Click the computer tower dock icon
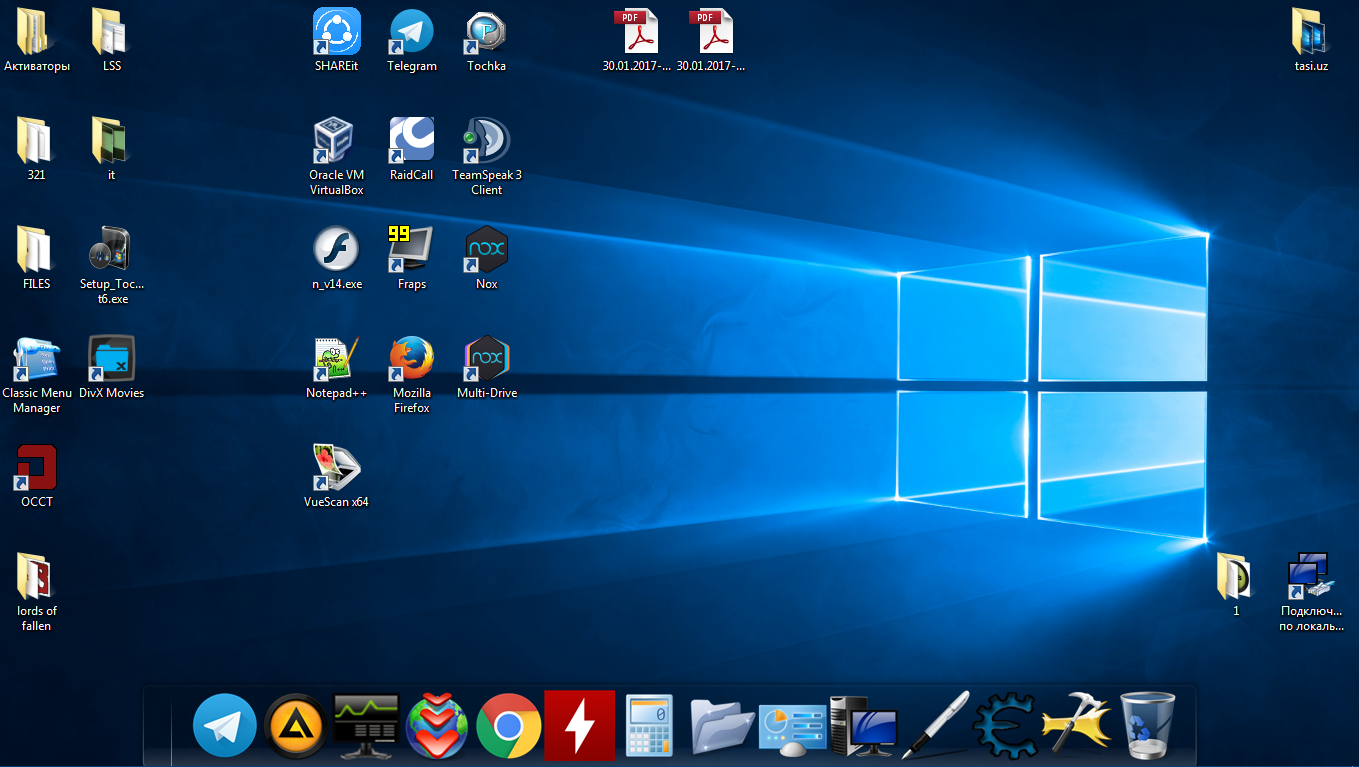1359x767 pixels. [x=863, y=727]
